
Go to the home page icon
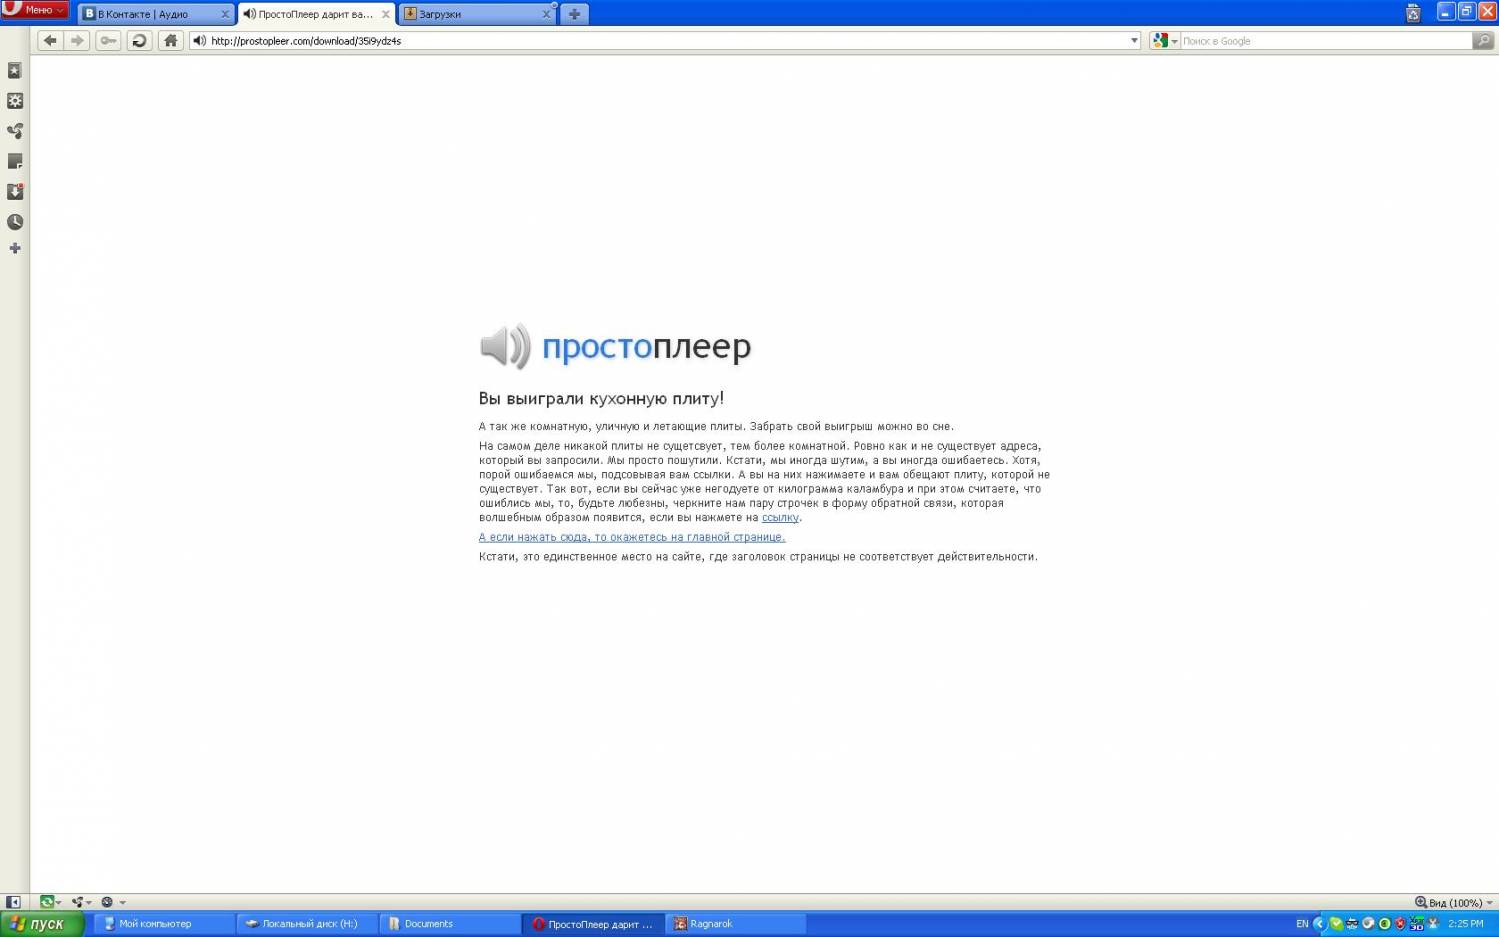tap(170, 40)
